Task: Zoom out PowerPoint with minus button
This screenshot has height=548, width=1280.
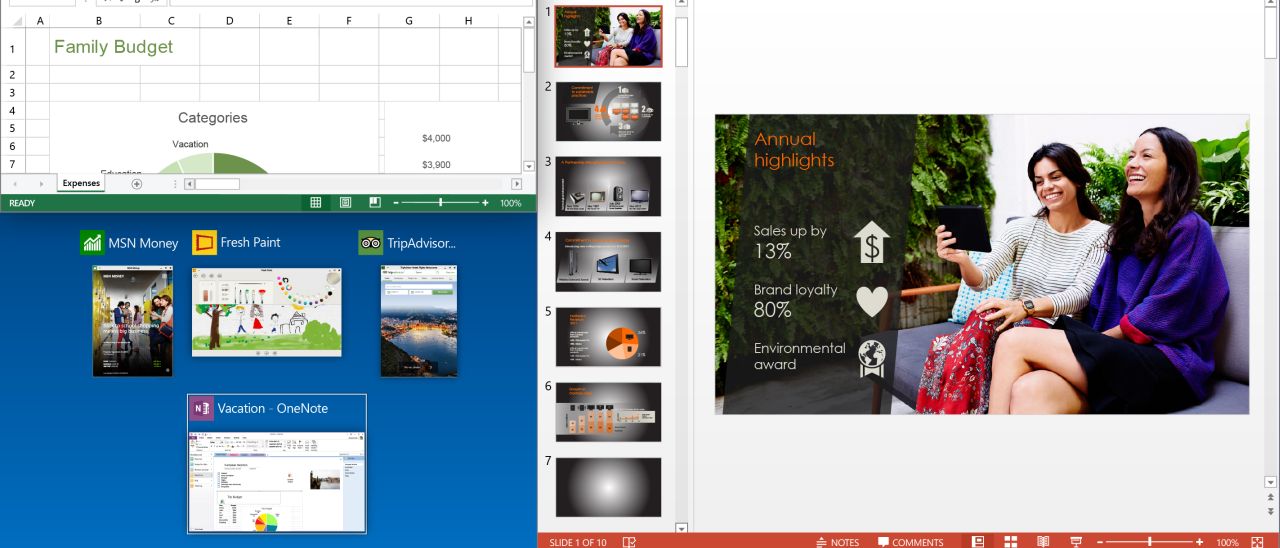Action: (x=1098, y=542)
